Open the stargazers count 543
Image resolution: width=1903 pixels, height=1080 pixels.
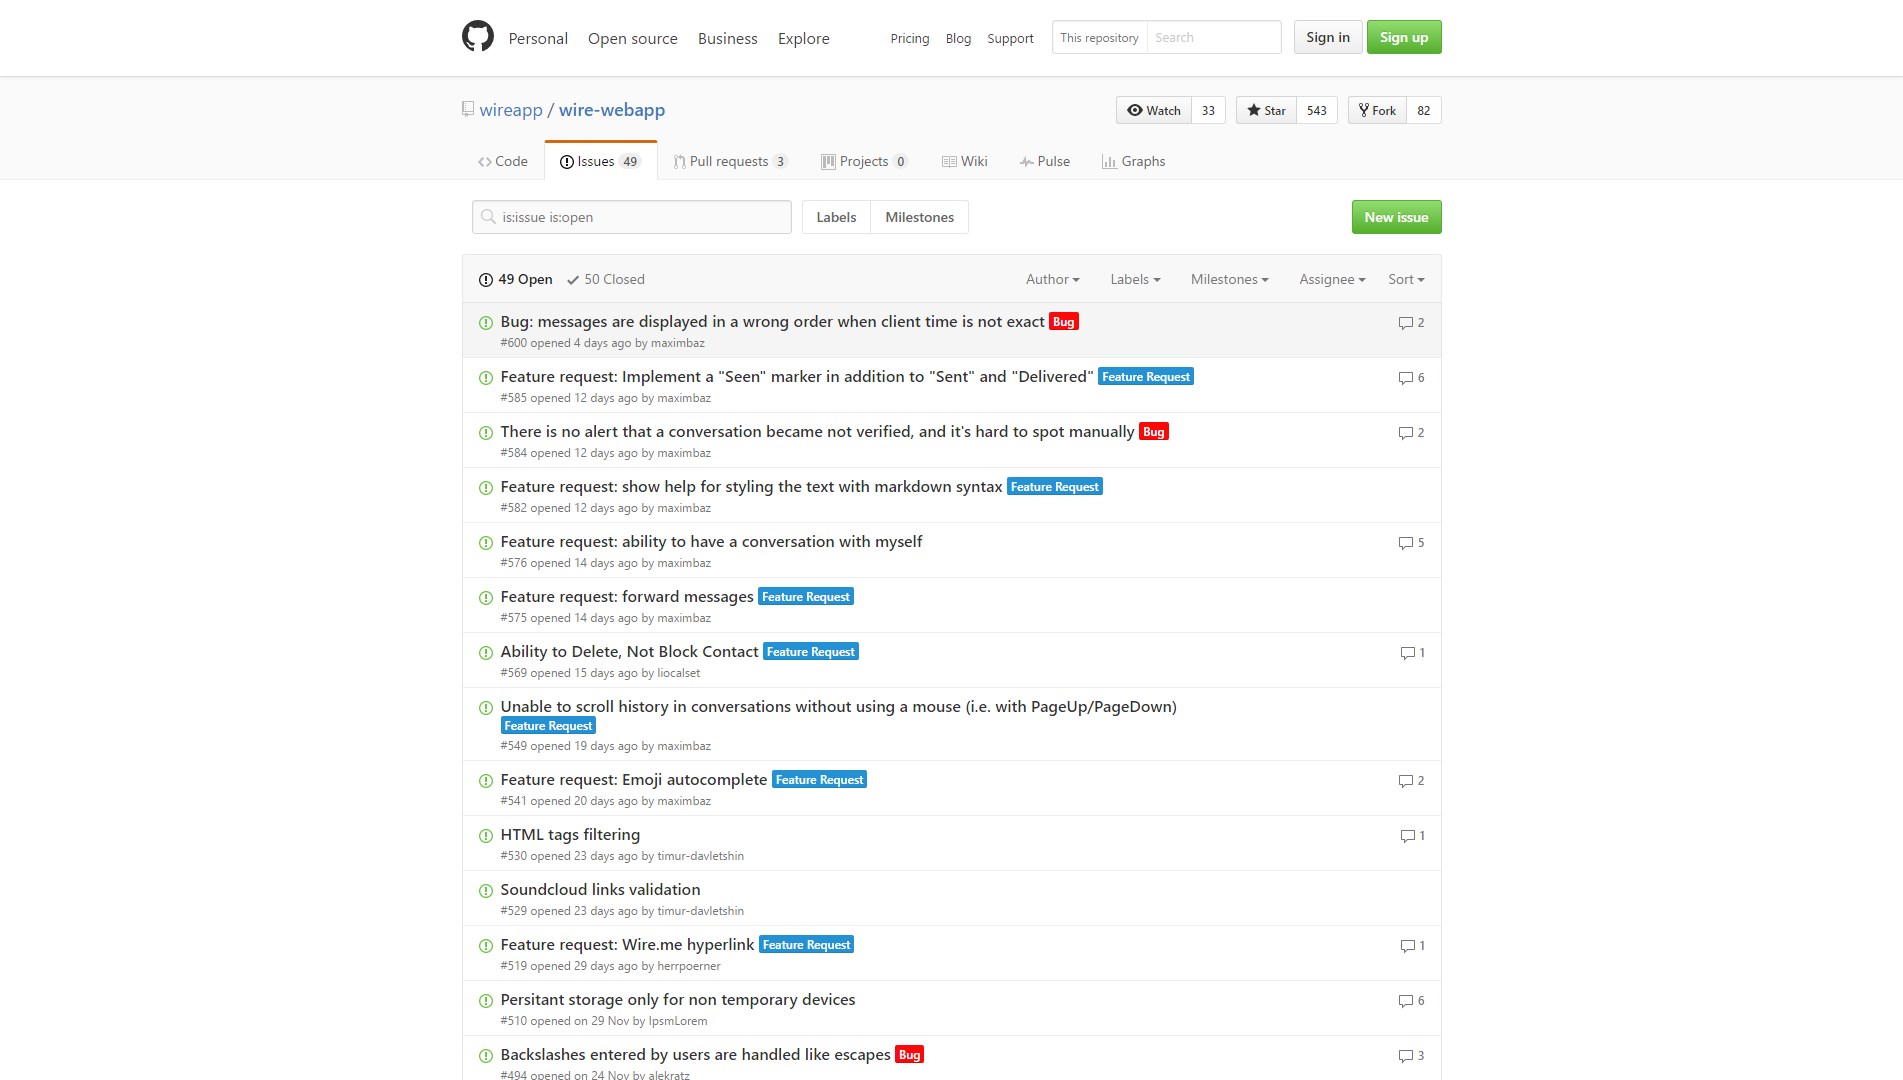point(1317,110)
